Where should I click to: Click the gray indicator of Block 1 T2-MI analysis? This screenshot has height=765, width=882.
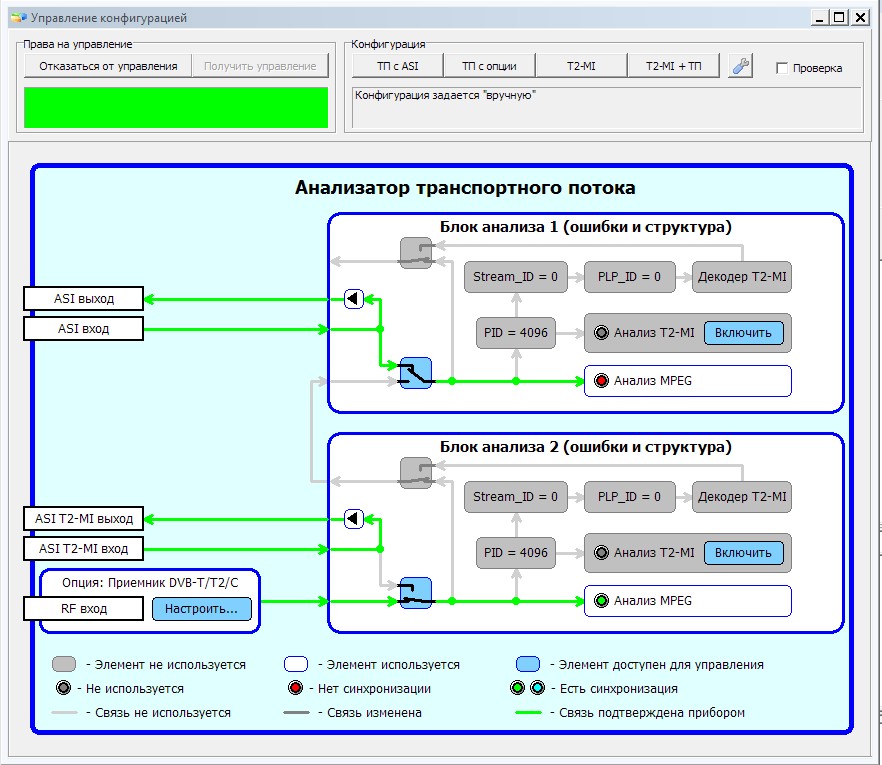tap(601, 332)
